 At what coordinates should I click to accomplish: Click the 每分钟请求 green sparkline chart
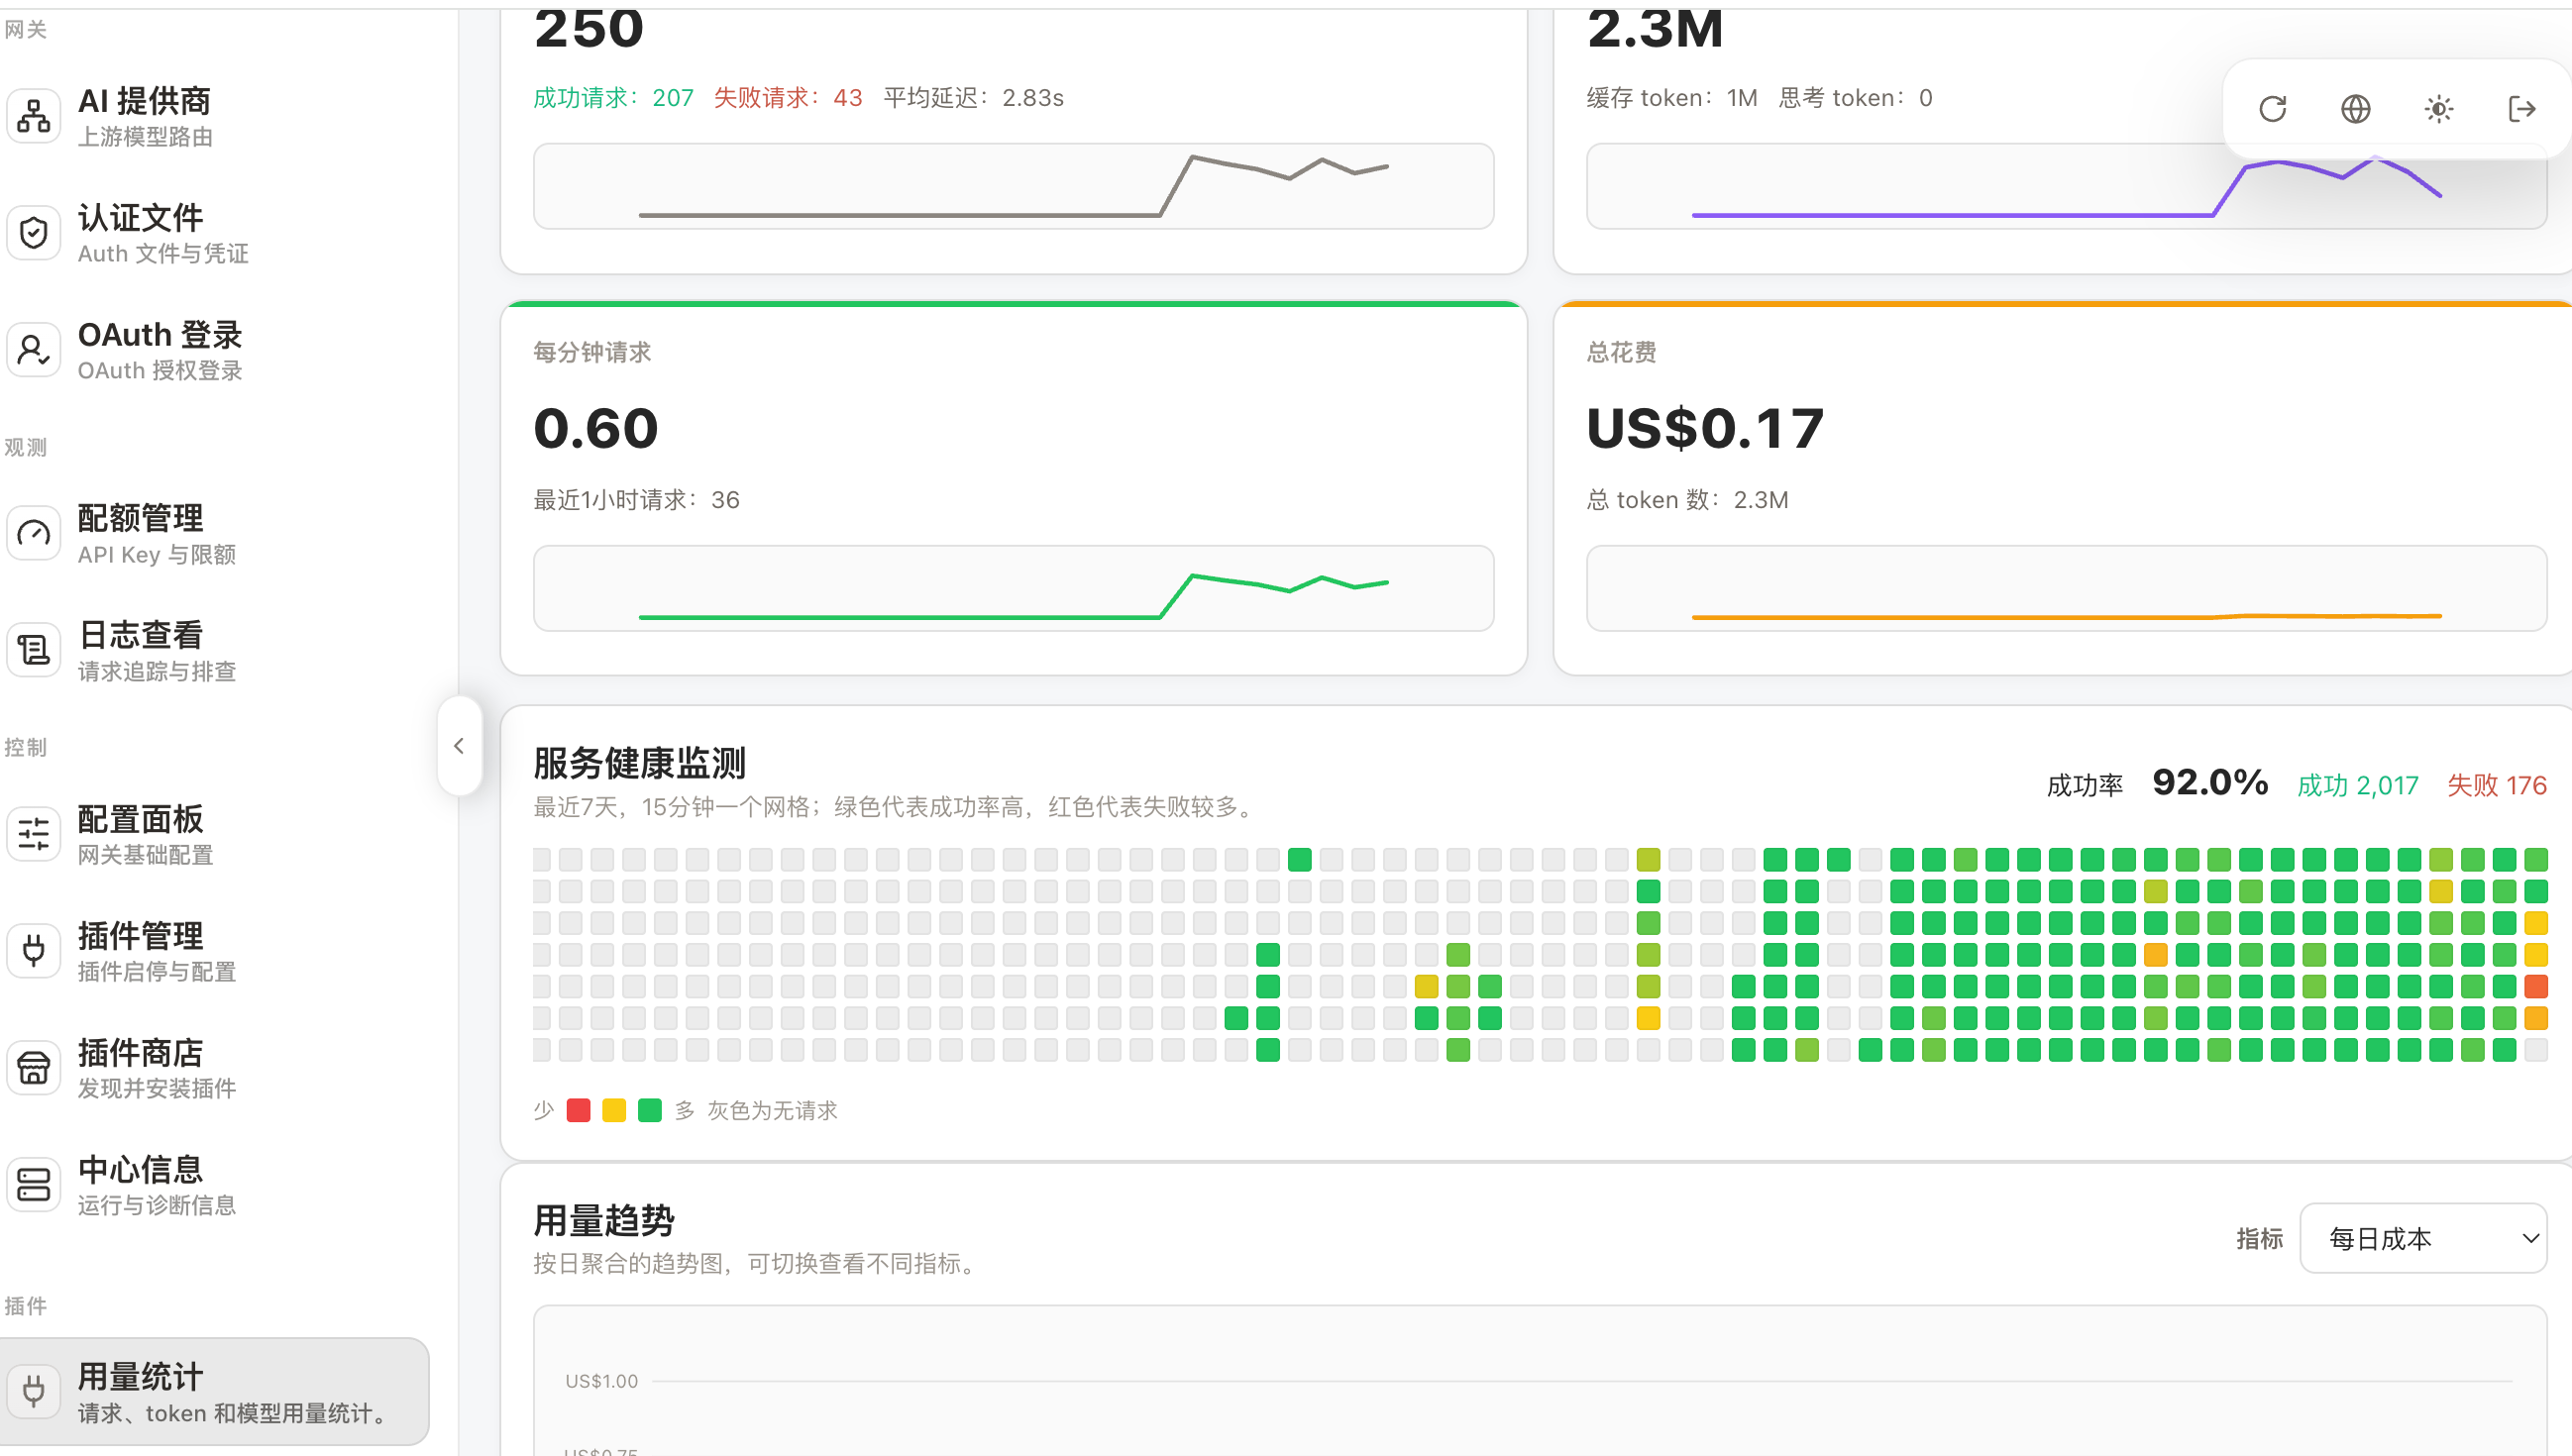click(1013, 588)
